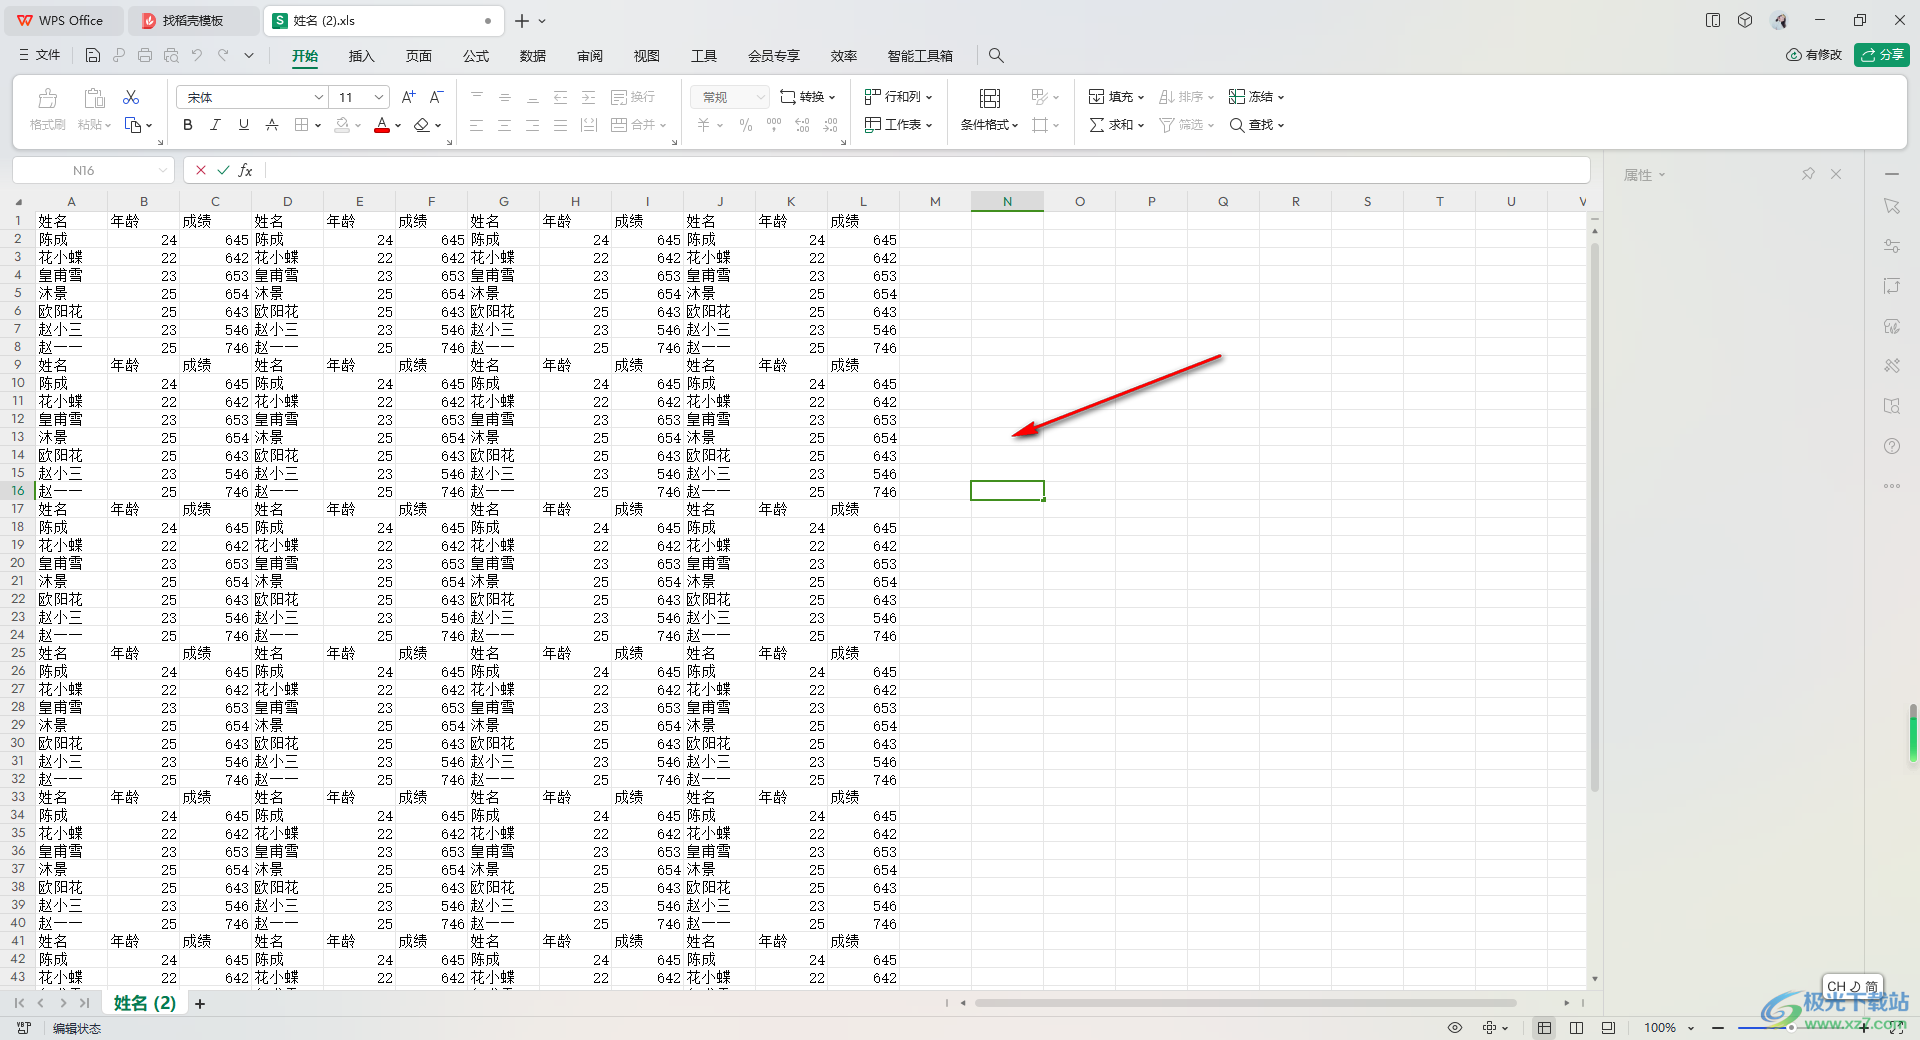Click the fx insert function icon
This screenshot has width=1920, height=1040.
click(x=246, y=170)
